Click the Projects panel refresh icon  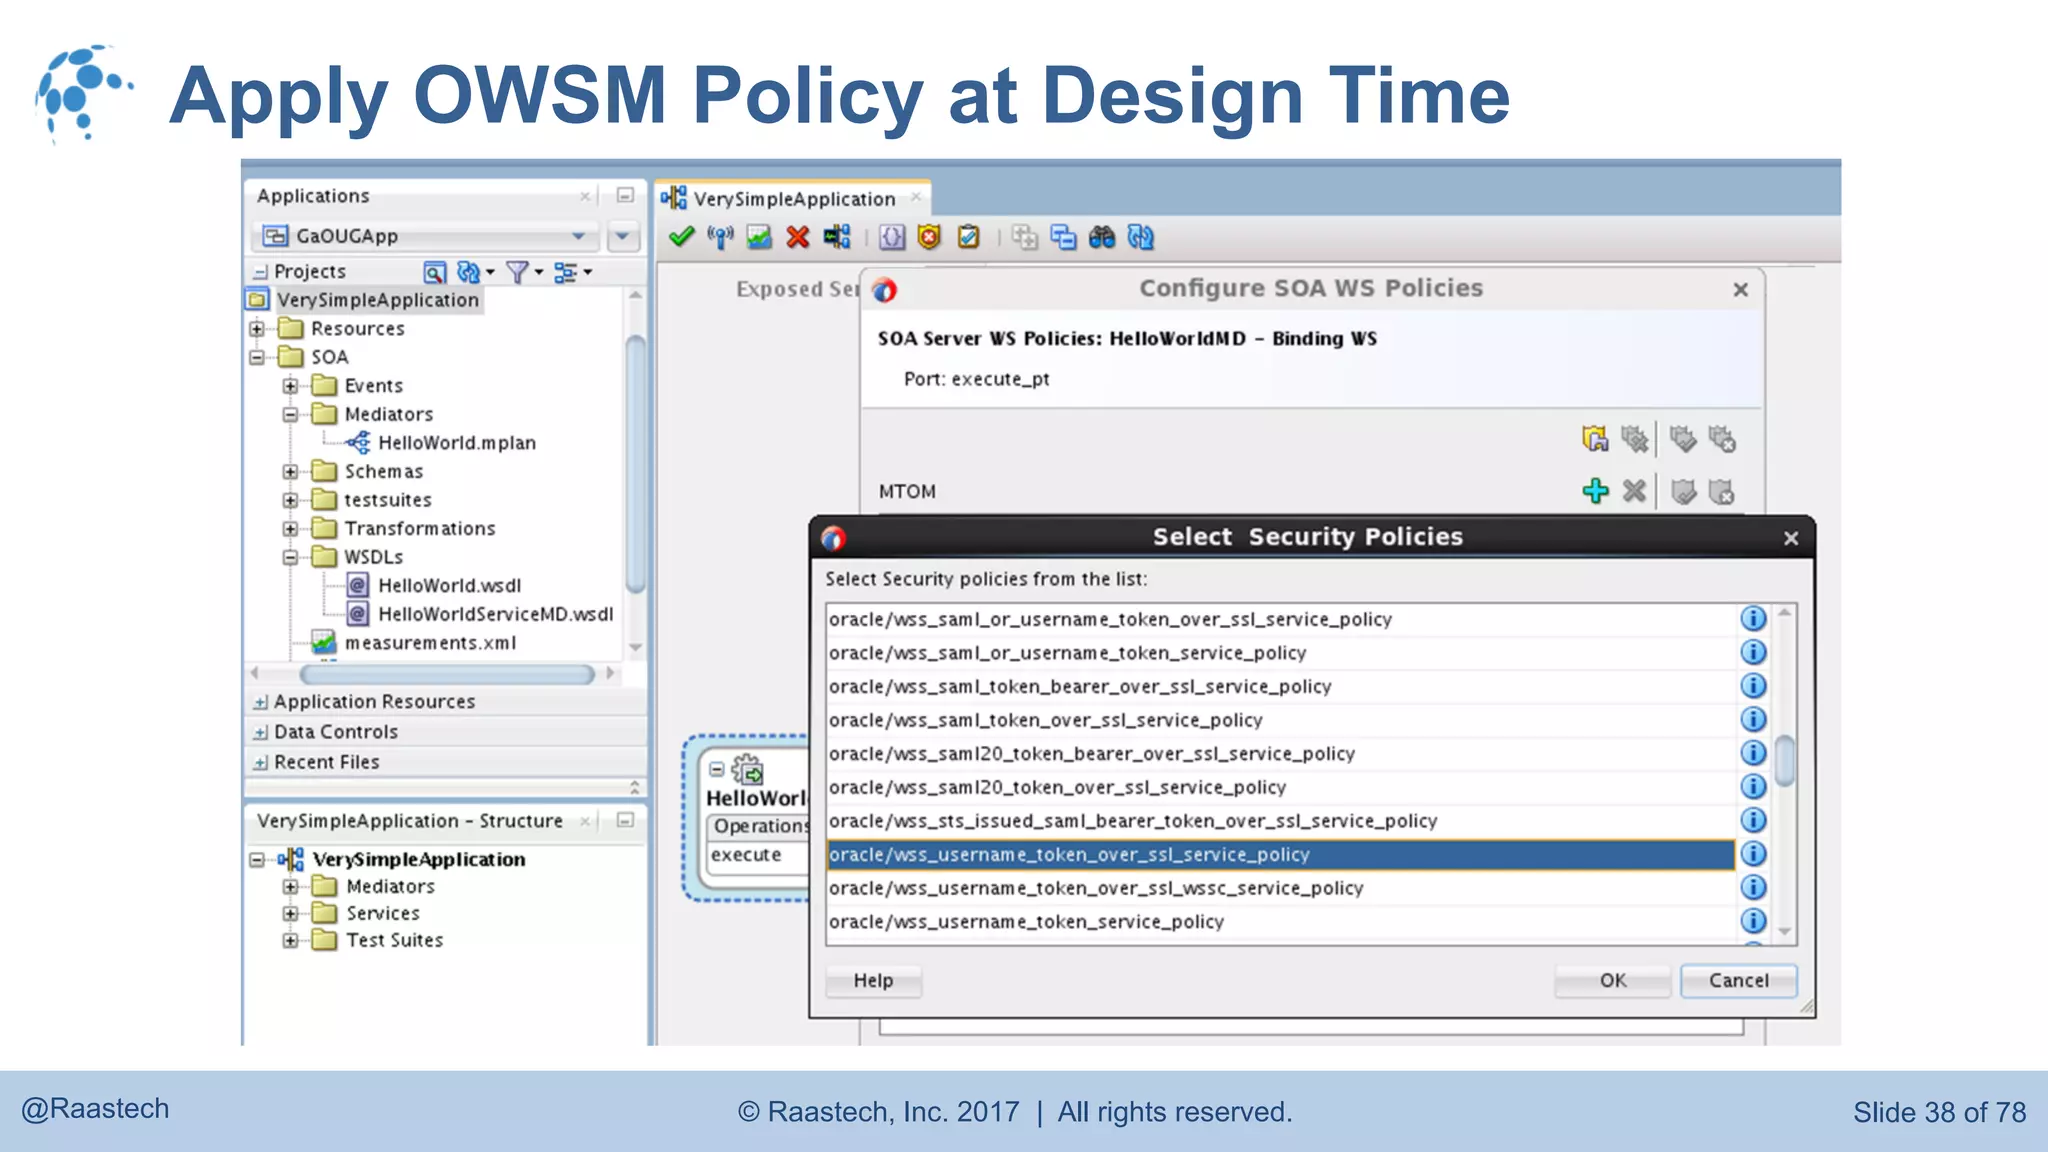pos(468,272)
